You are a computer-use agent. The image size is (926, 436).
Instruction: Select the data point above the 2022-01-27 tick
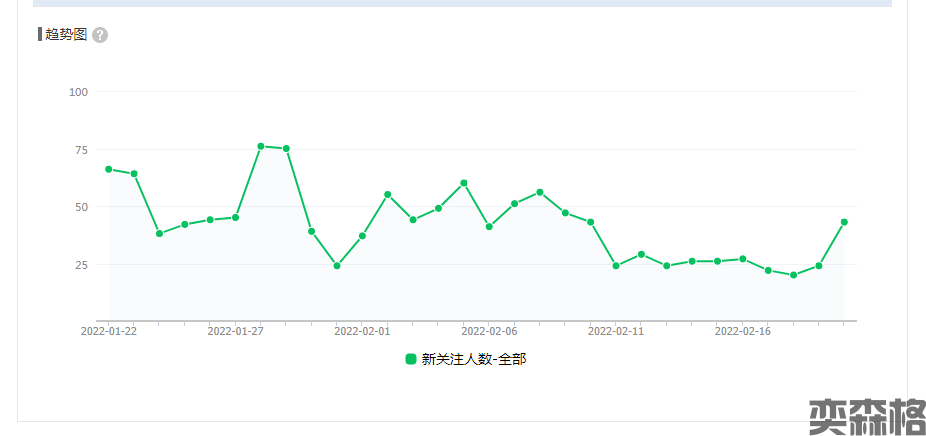(x=235, y=217)
